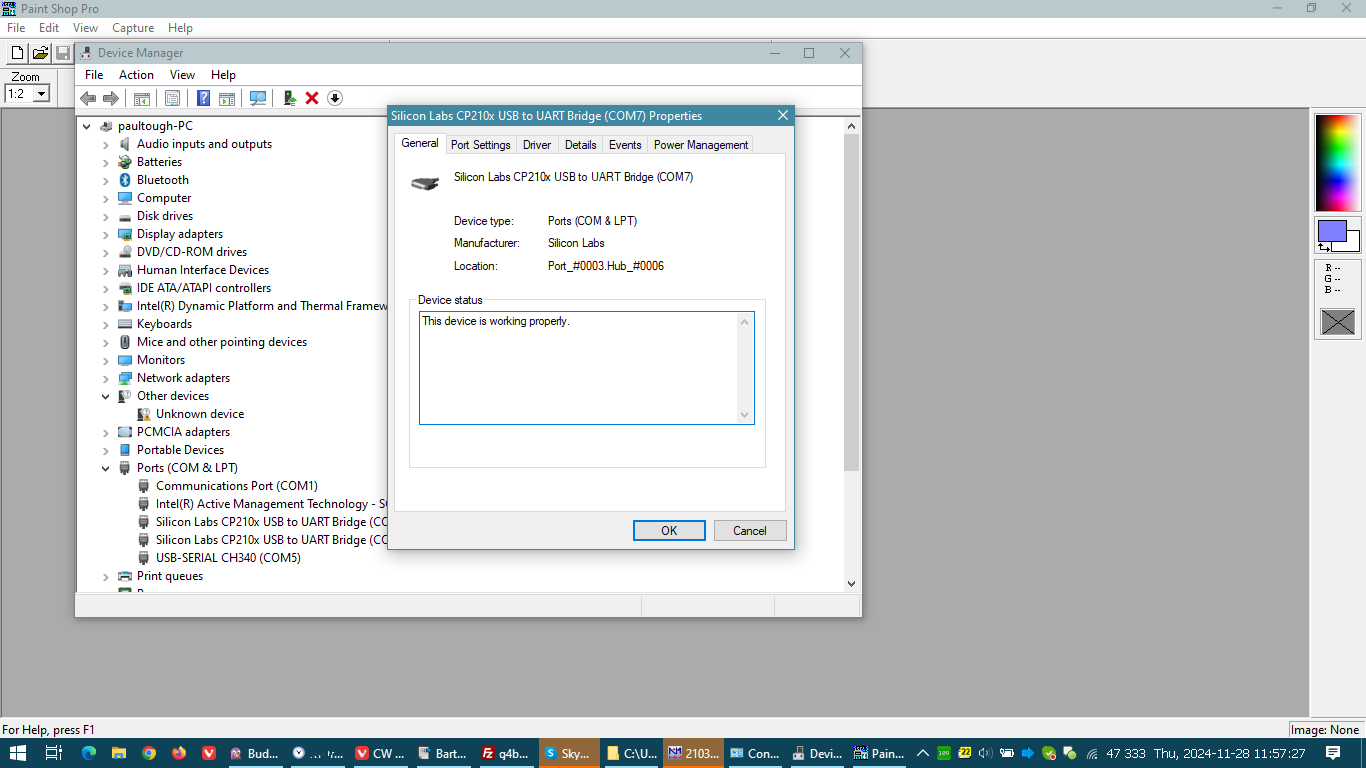
Task: Open Task View from the taskbar
Action: tap(54, 753)
